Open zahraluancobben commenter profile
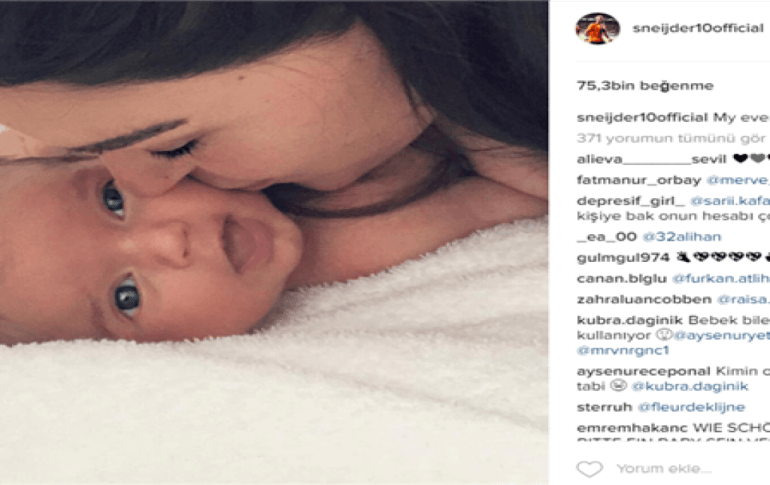This screenshot has width=770, height=485. click(644, 299)
